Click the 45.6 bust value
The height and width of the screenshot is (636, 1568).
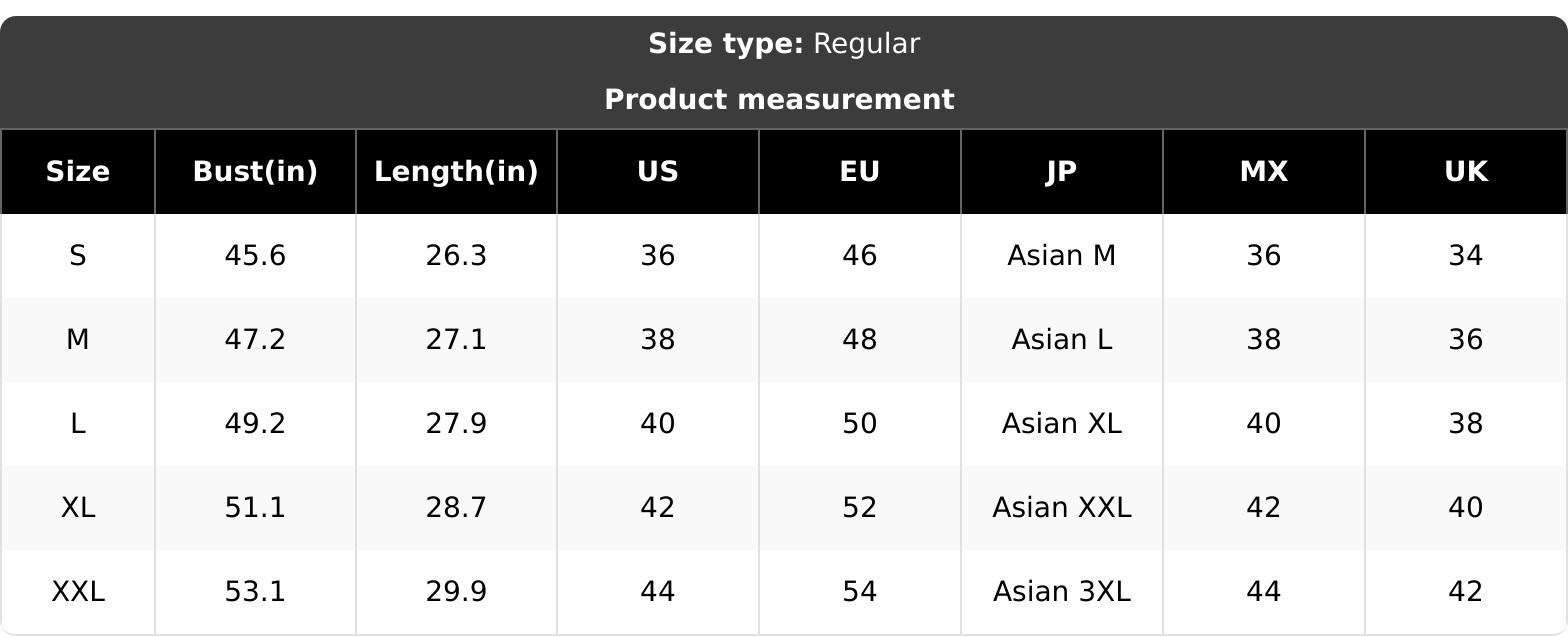tap(255, 256)
